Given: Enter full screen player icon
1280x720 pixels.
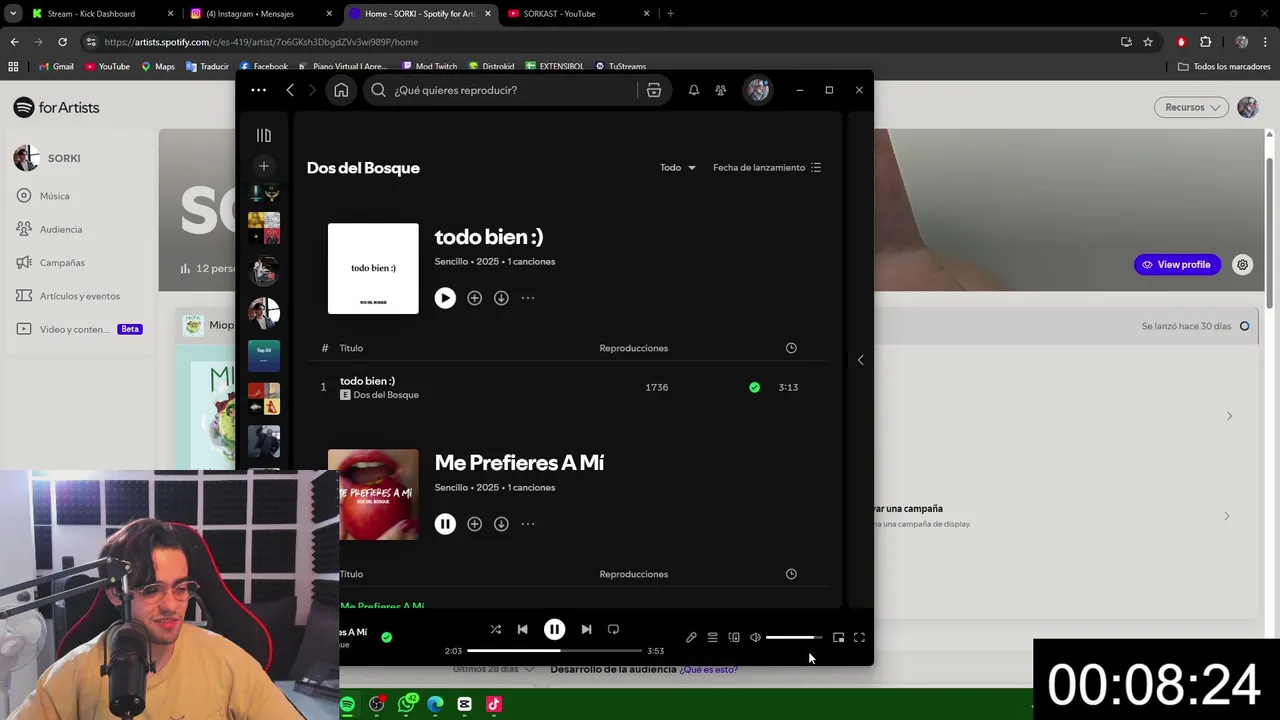Looking at the screenshot, I should pos(859,637).
